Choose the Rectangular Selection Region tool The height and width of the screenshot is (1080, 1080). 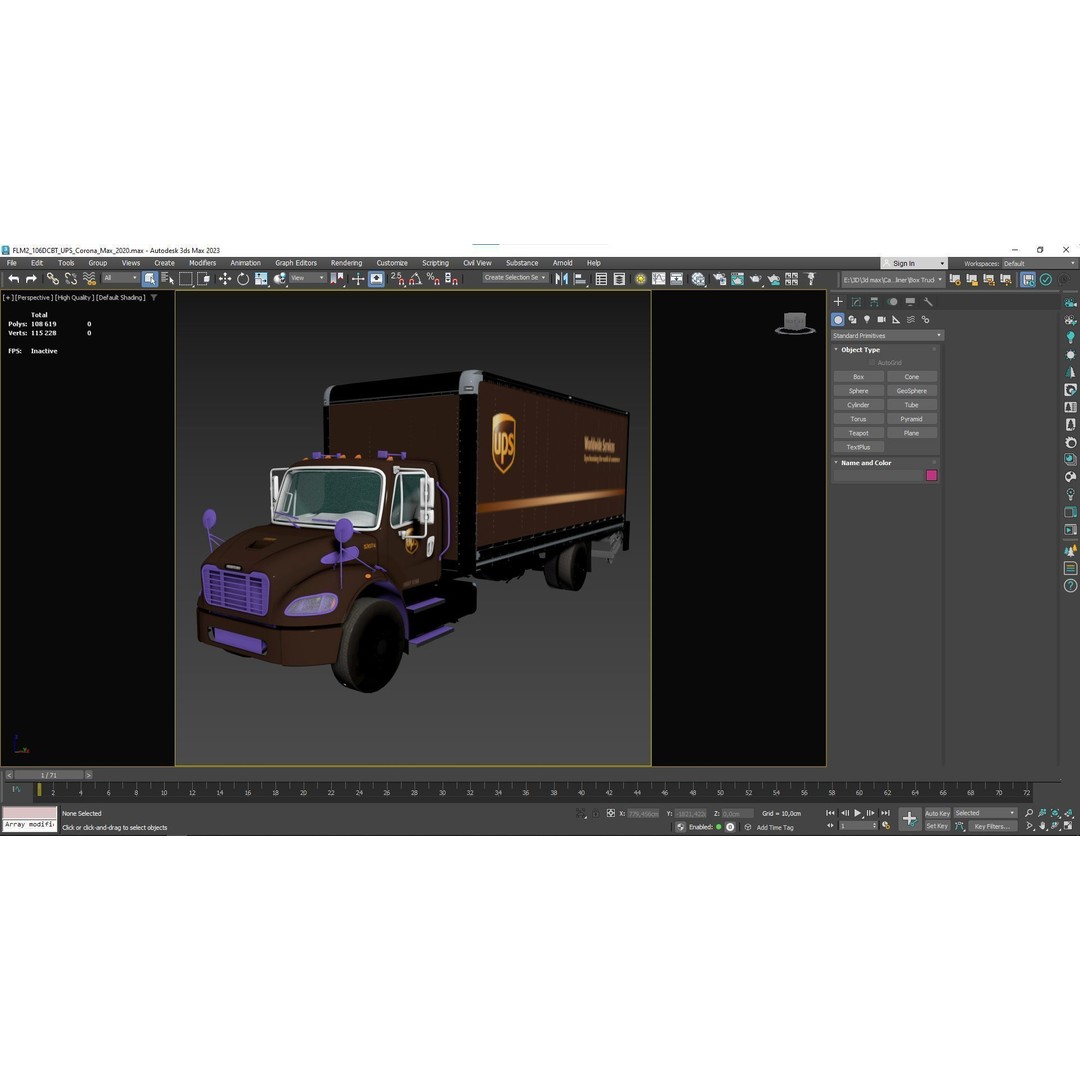tap(185, 279)
